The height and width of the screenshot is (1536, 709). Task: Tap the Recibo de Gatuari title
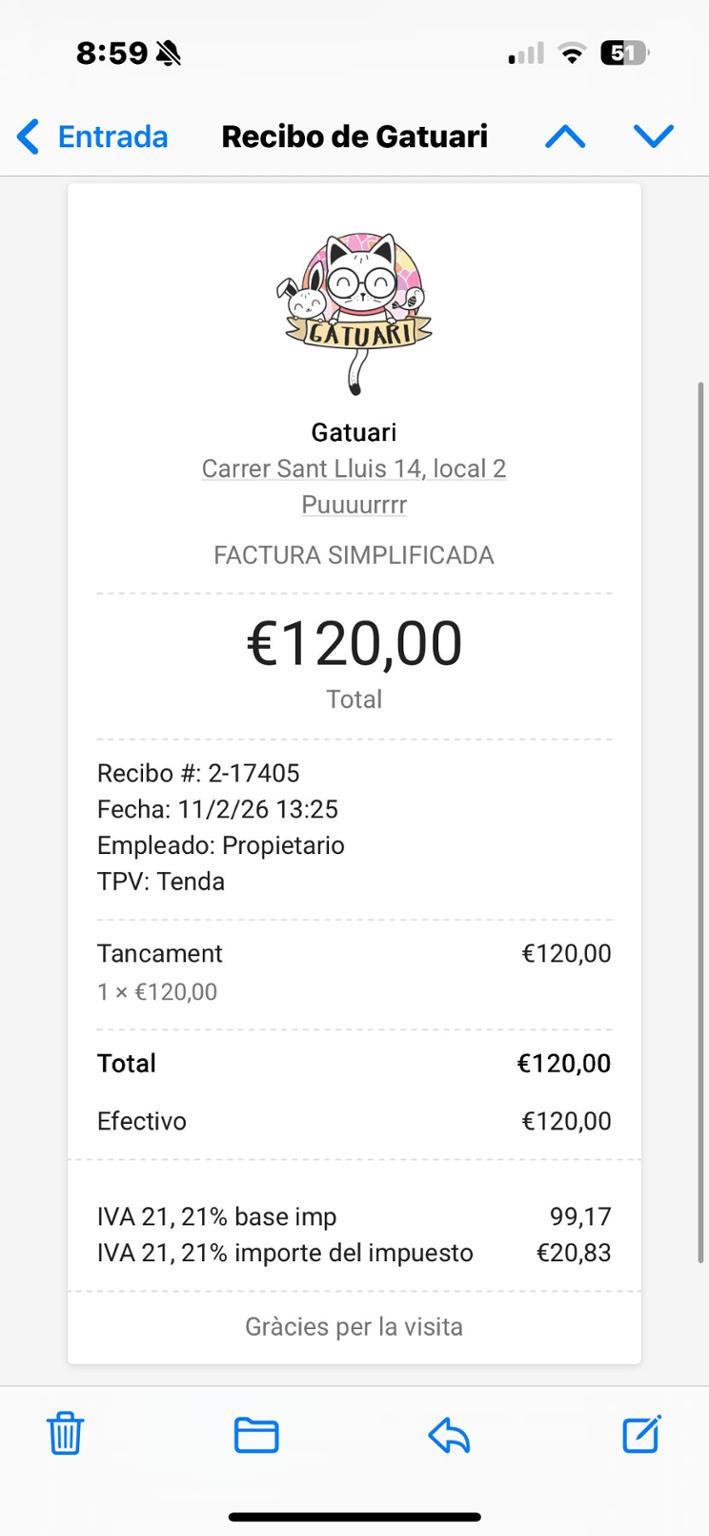click(354, 136)
